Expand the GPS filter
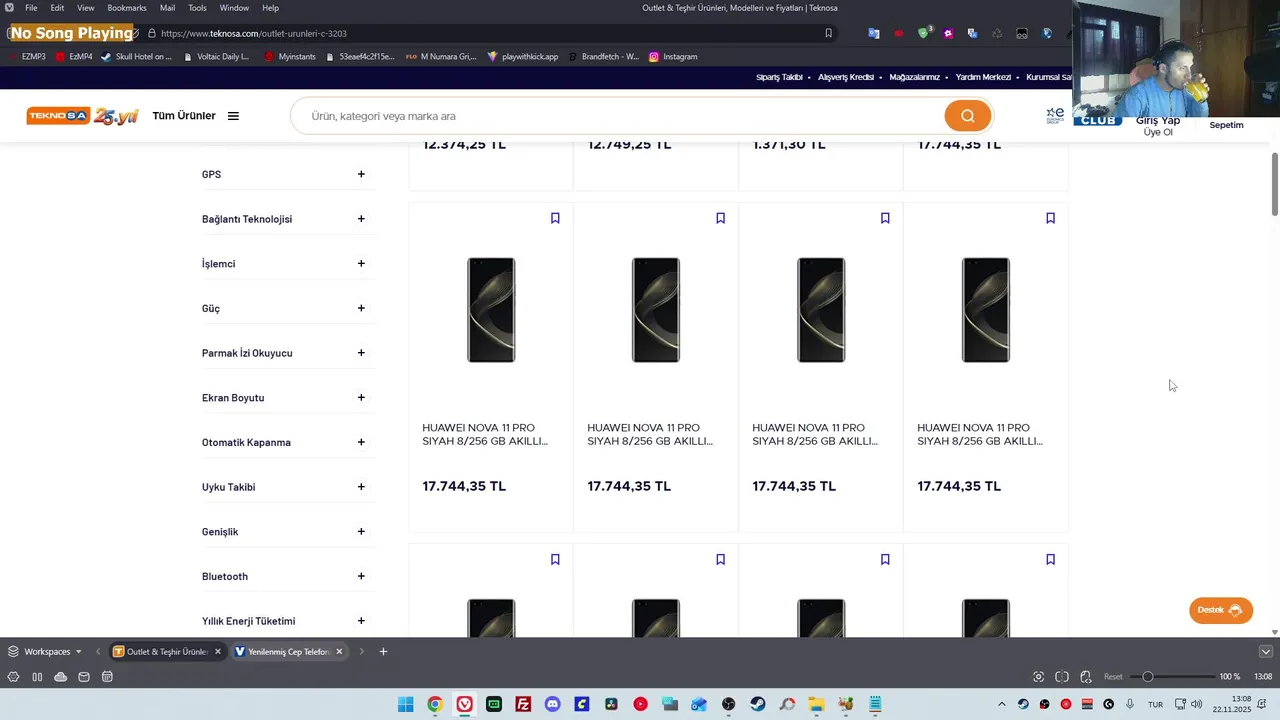The image size is (1280, 720). tap(361, 174)
